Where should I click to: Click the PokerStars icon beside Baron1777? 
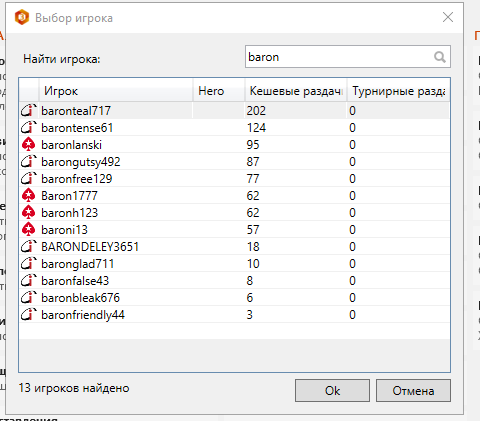coord(28,196)
